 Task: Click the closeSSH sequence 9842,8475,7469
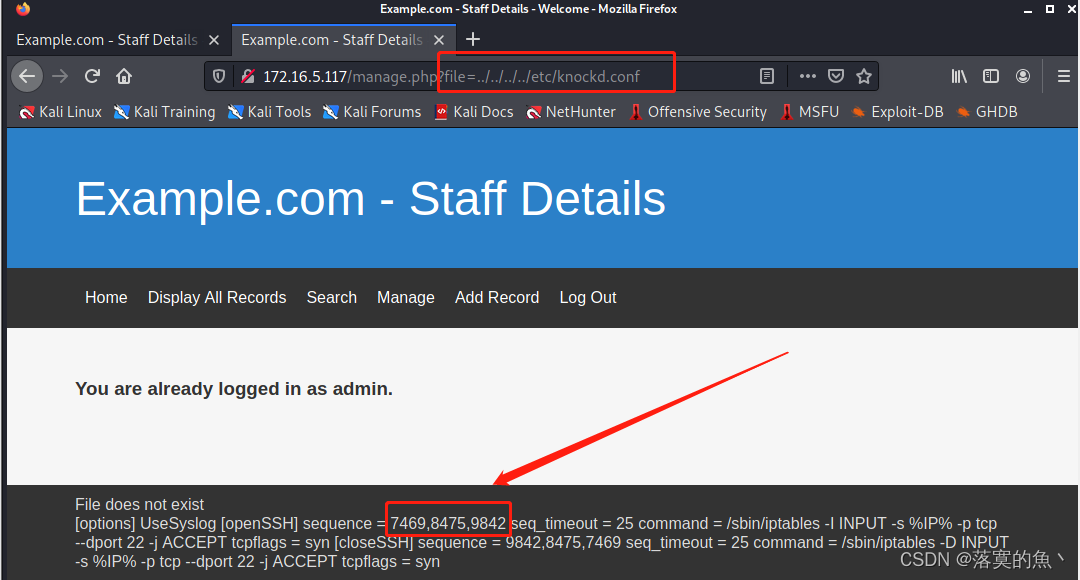563,543
